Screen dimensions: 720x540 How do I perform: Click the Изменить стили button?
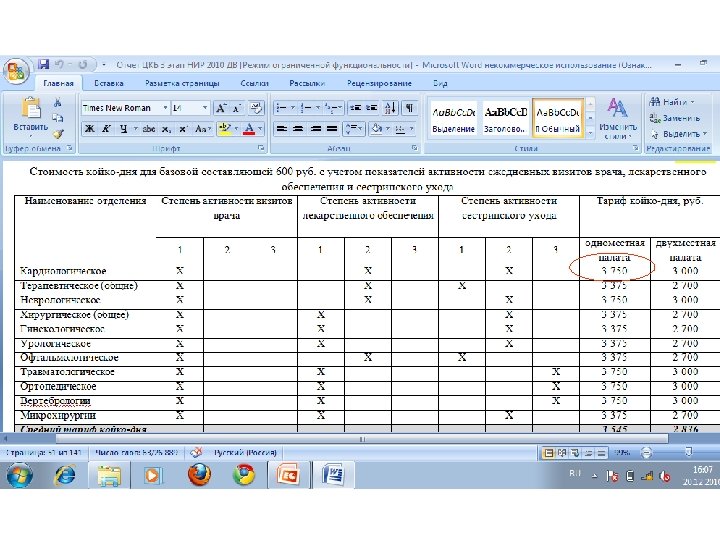[x=618, y=118]
